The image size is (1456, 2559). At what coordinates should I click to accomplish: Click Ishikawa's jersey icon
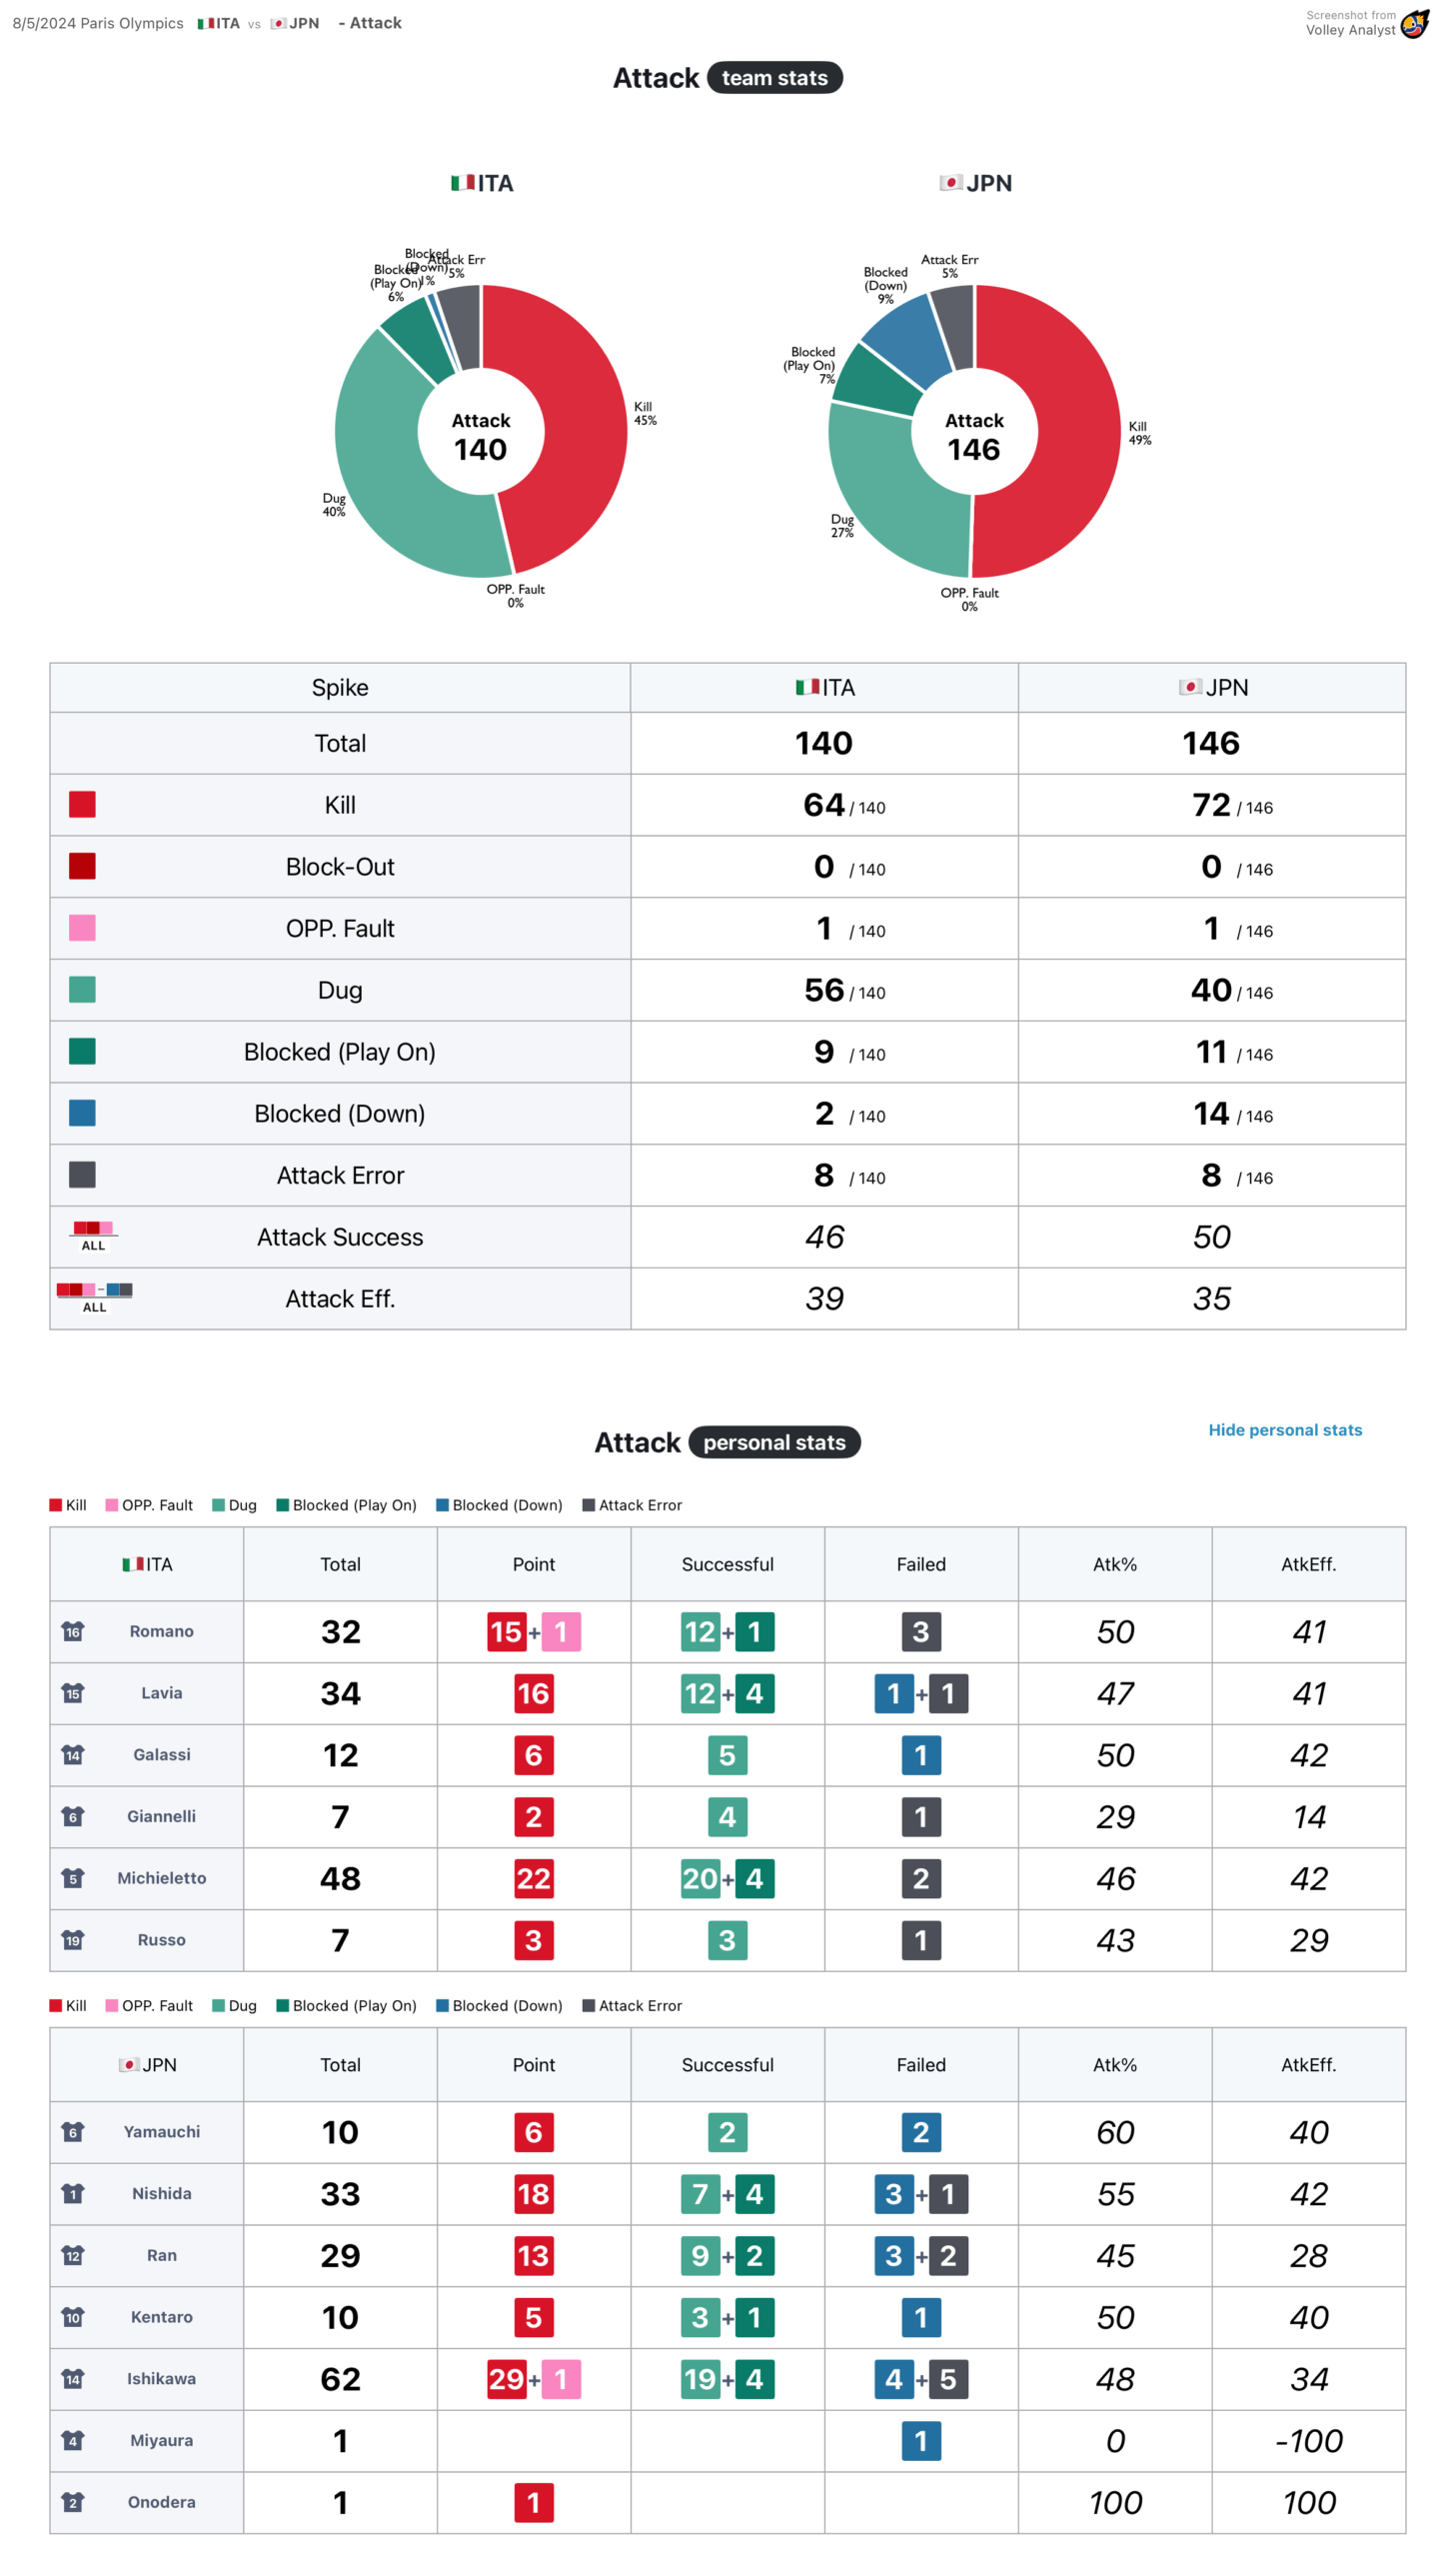[73, 2378]
